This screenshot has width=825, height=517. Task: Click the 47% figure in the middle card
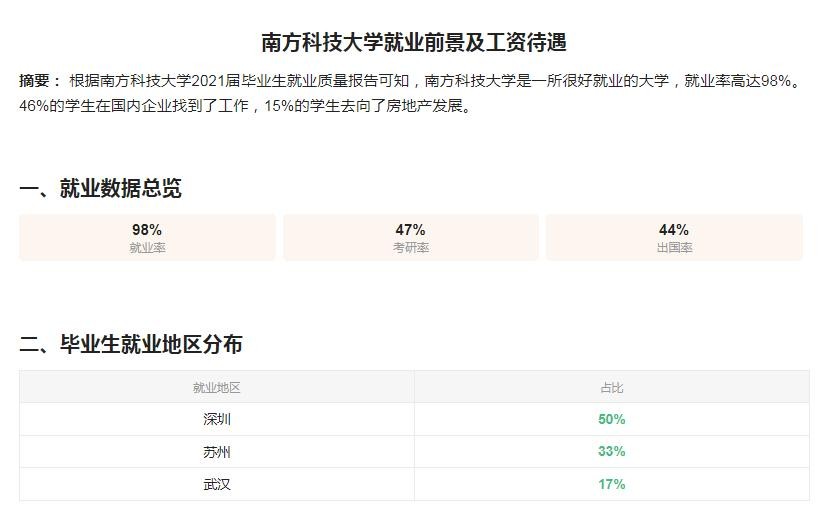410,230
